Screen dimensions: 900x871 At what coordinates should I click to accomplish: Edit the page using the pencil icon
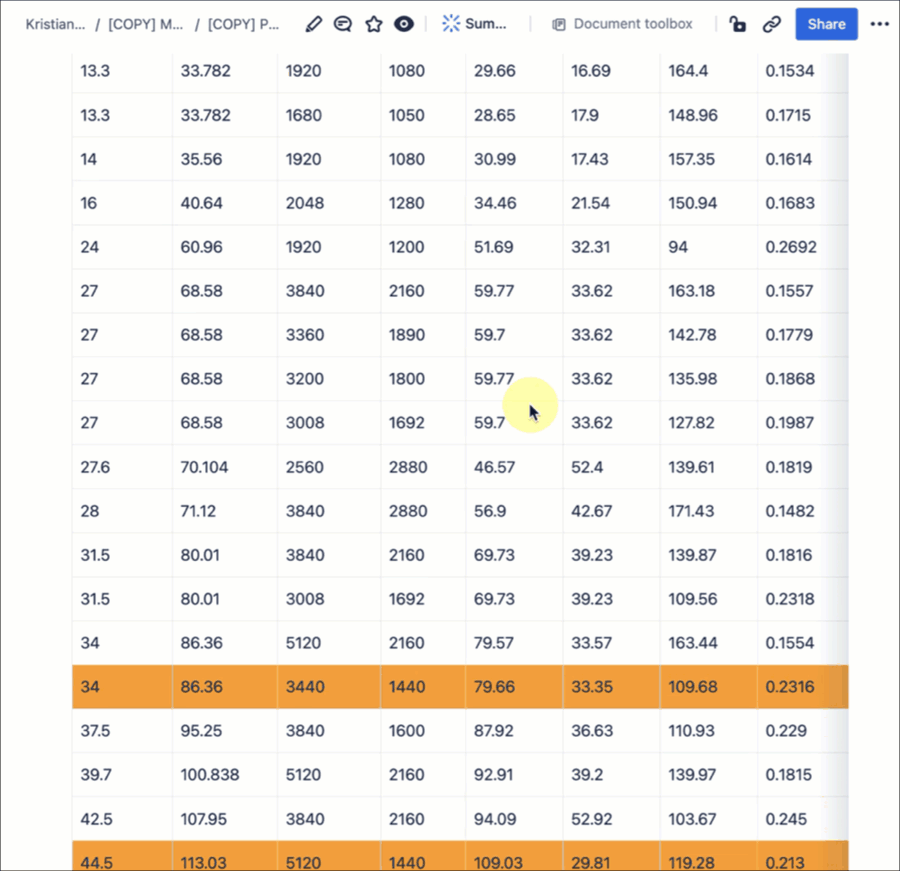click(x=313, y=23)
